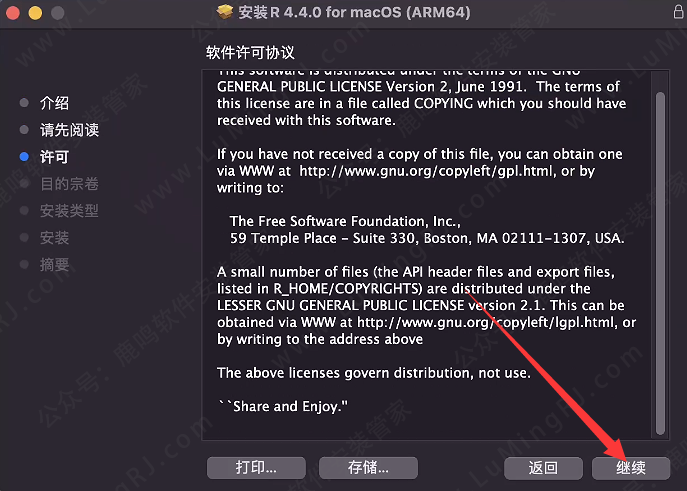Click the 打印... button
This screenshot has width=687, height=491.
tap(256, 468)
